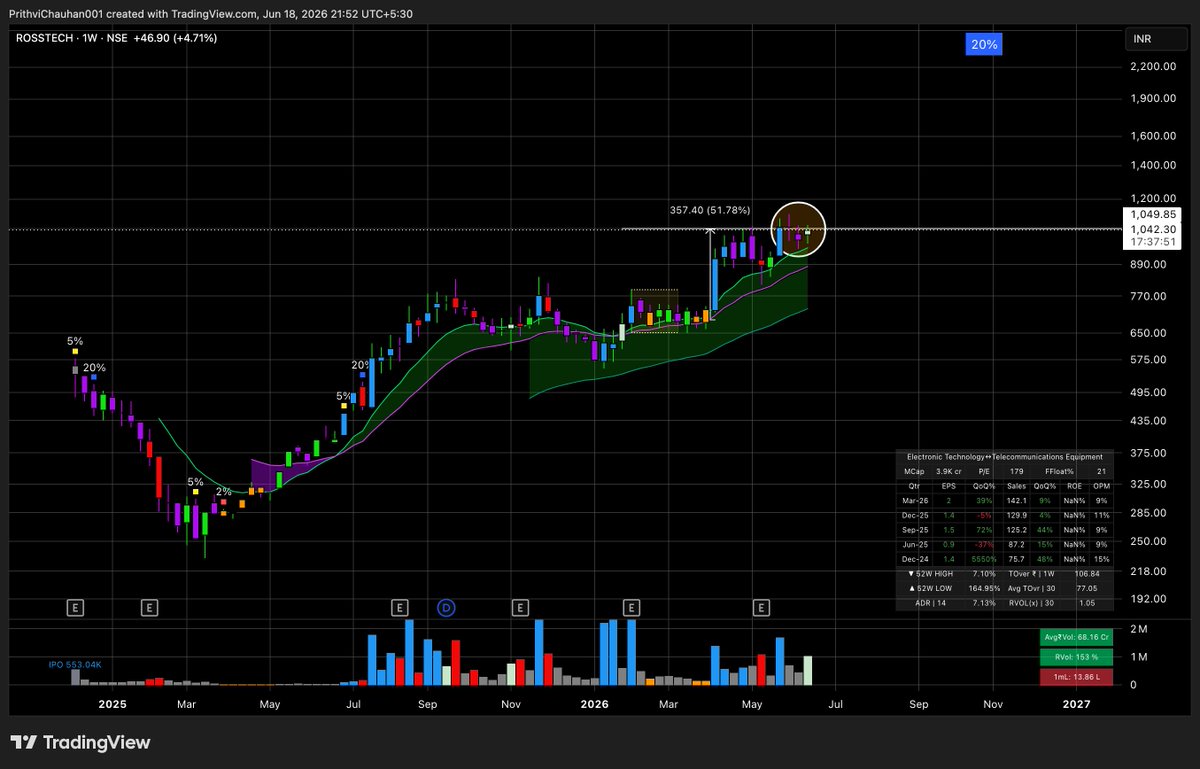Screen dimensions: 1200x769
Task: Click the 2% label on the chart
Action: tap(224, 491)
